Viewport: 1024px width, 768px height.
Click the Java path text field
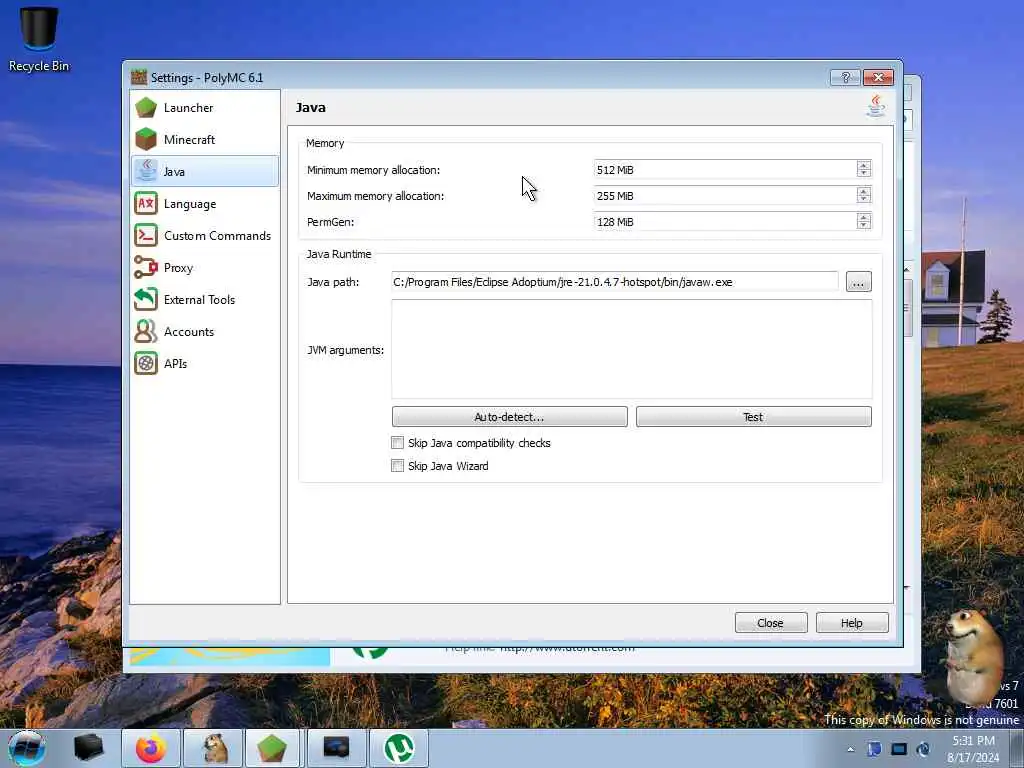point(615,282)
